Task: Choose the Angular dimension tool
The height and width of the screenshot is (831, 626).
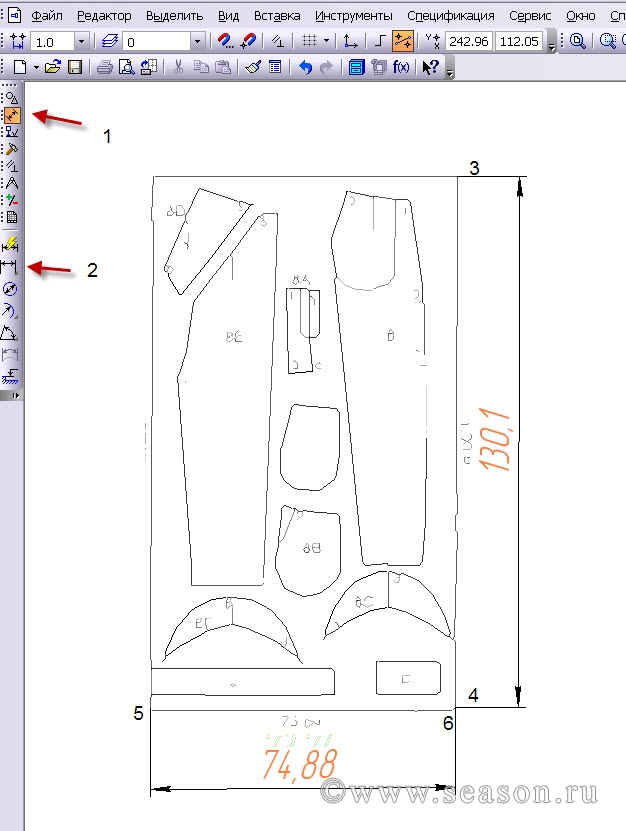Action: pyautogui.click(x=10, y=333)
